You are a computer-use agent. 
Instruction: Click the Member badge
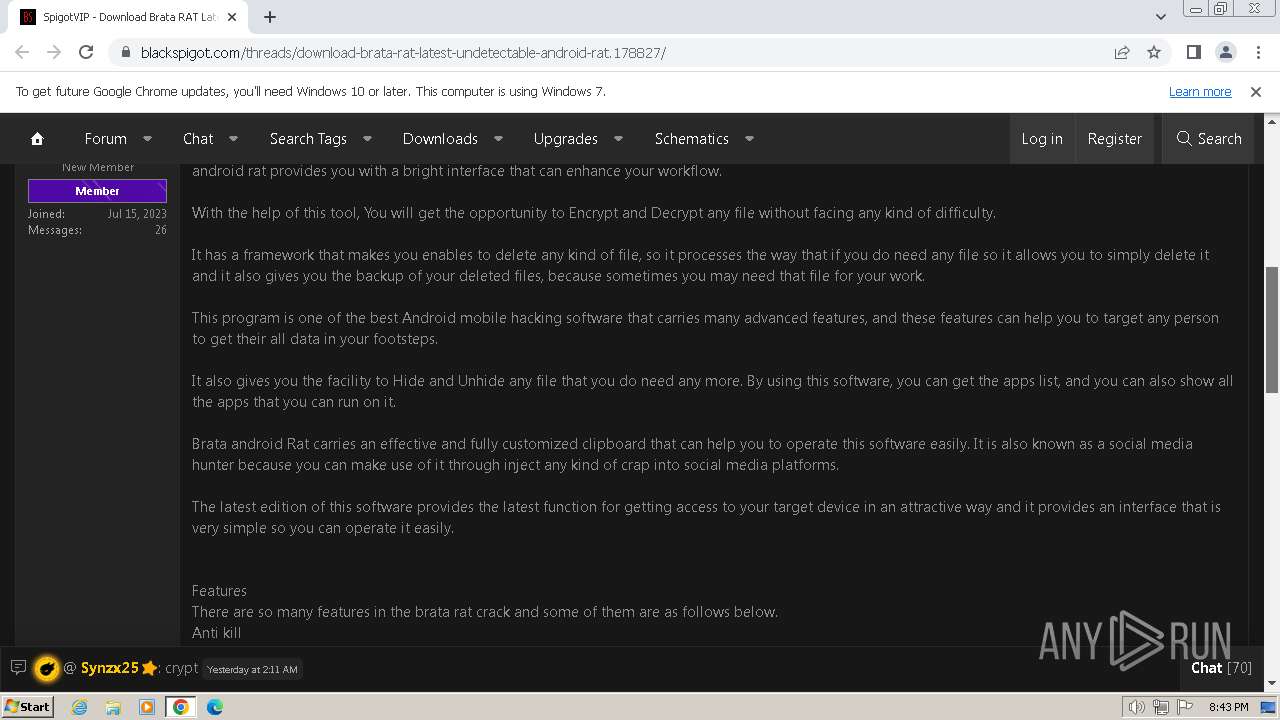point(97,191)
